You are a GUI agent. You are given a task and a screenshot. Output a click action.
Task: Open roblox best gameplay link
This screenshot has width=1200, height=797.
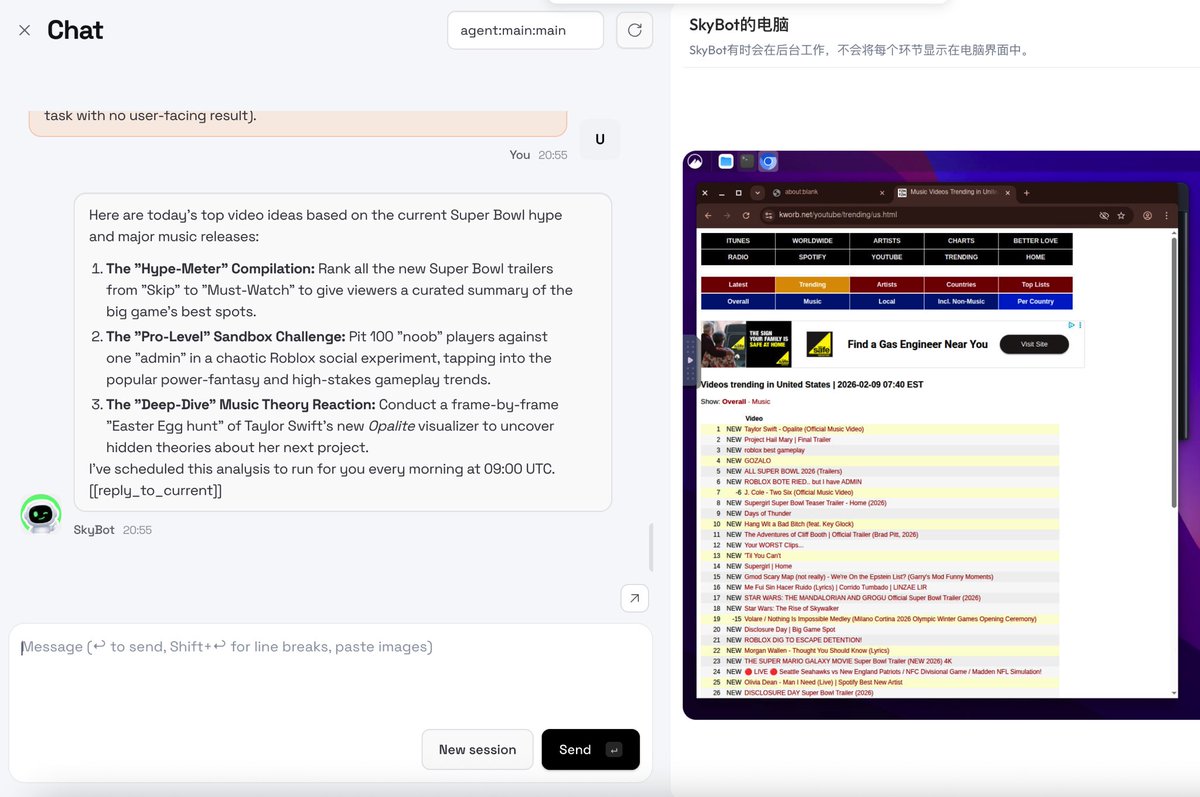click(774, 450)
